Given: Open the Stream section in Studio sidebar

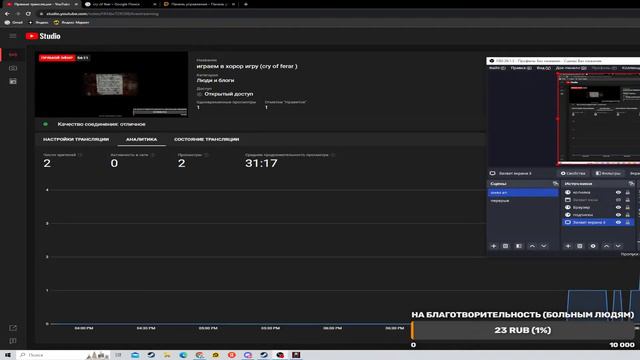Looking at the screenshot, I should 13,54.
